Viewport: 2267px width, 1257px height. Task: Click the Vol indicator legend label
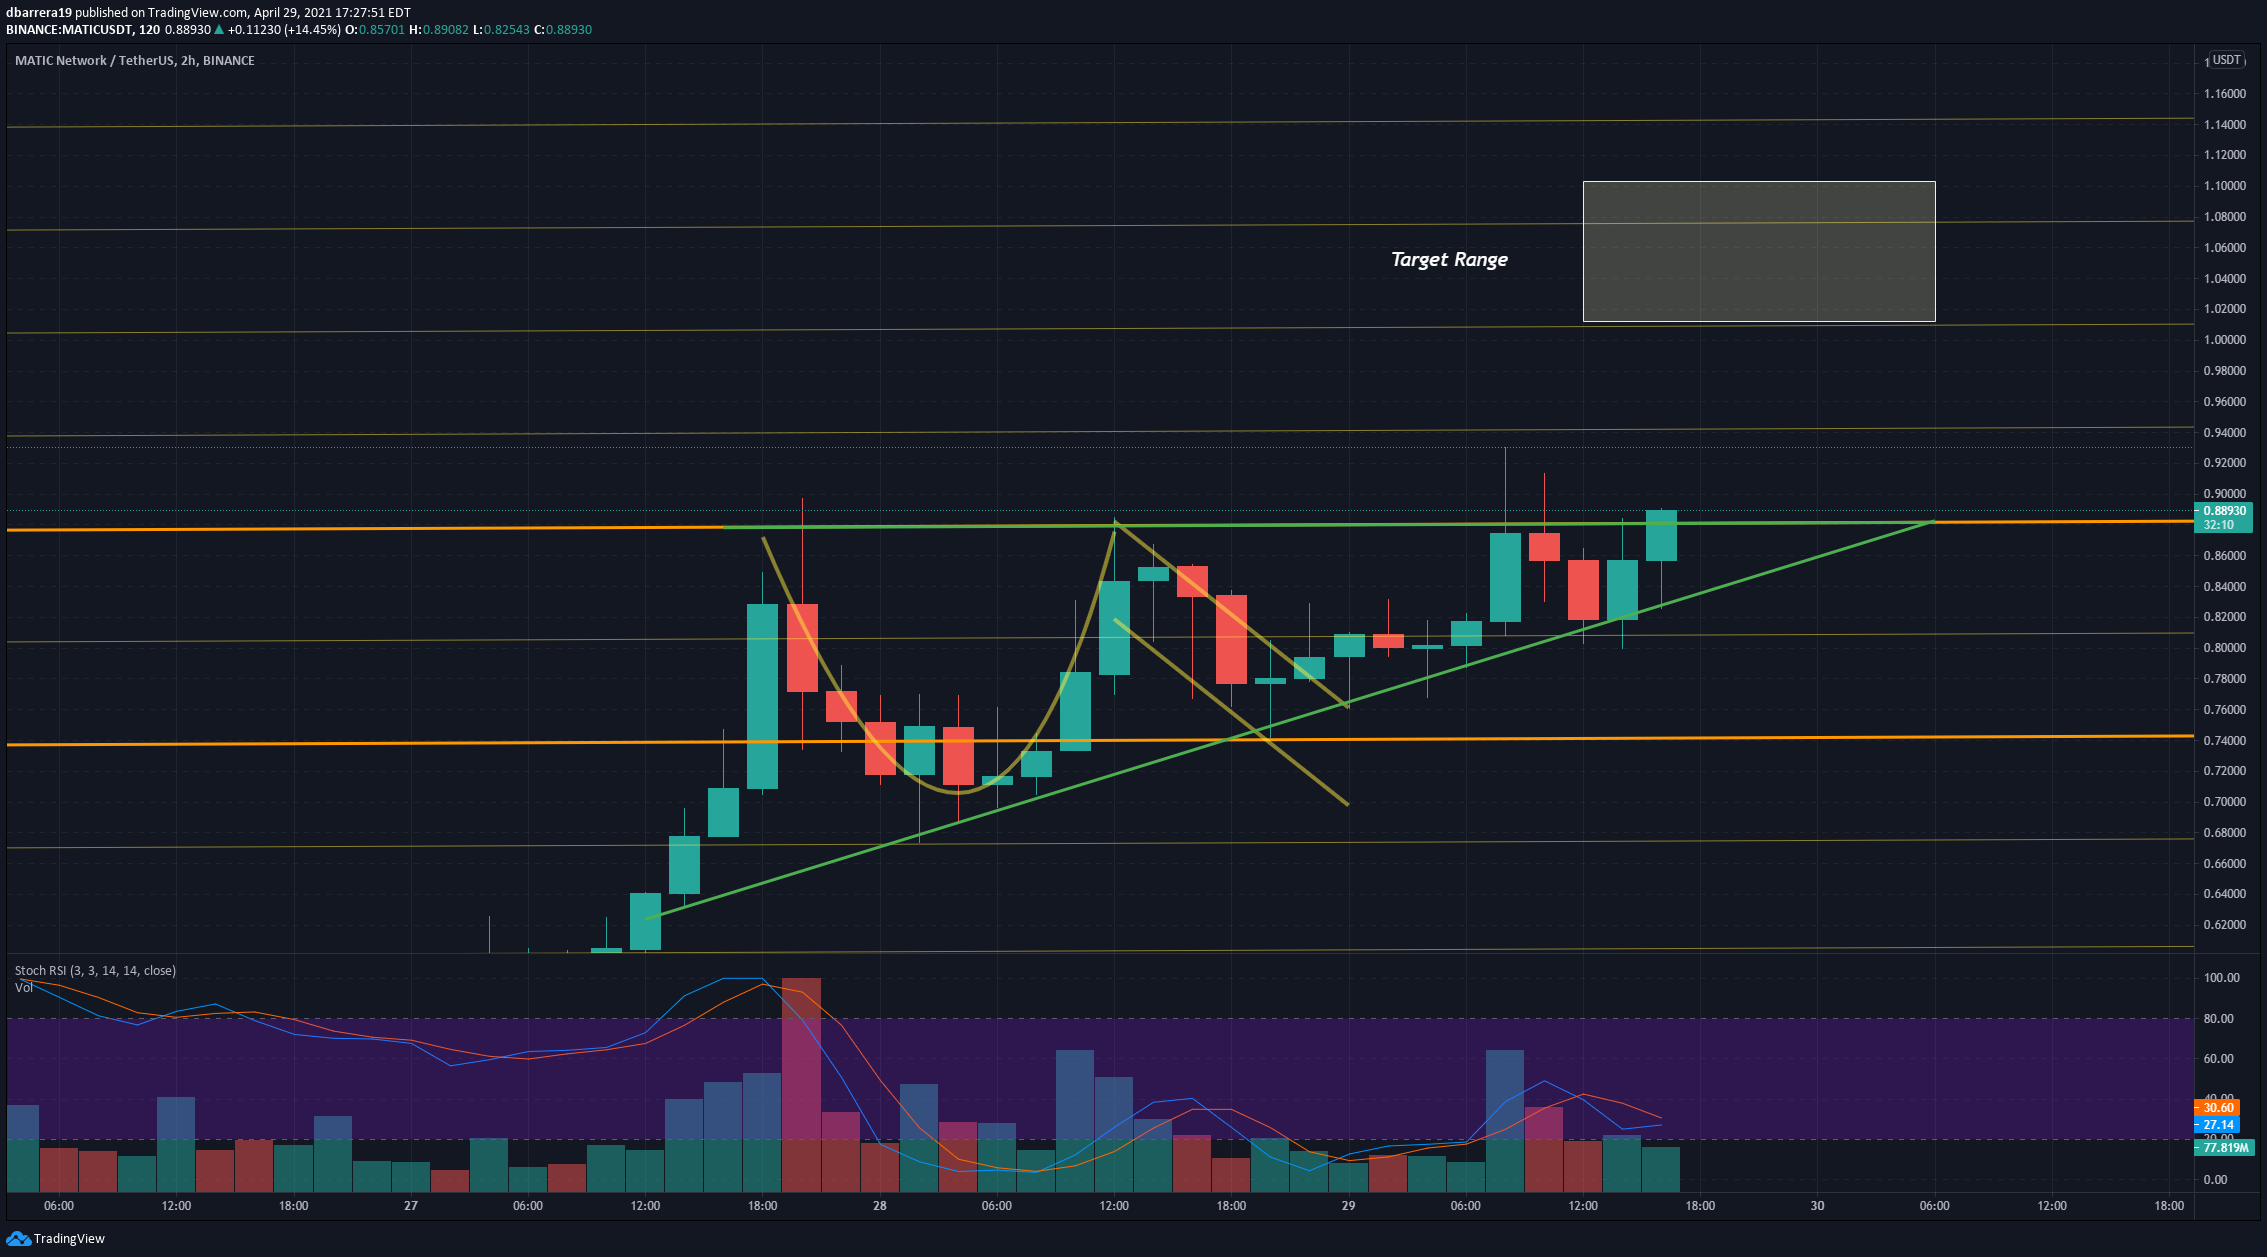point(24,987)
